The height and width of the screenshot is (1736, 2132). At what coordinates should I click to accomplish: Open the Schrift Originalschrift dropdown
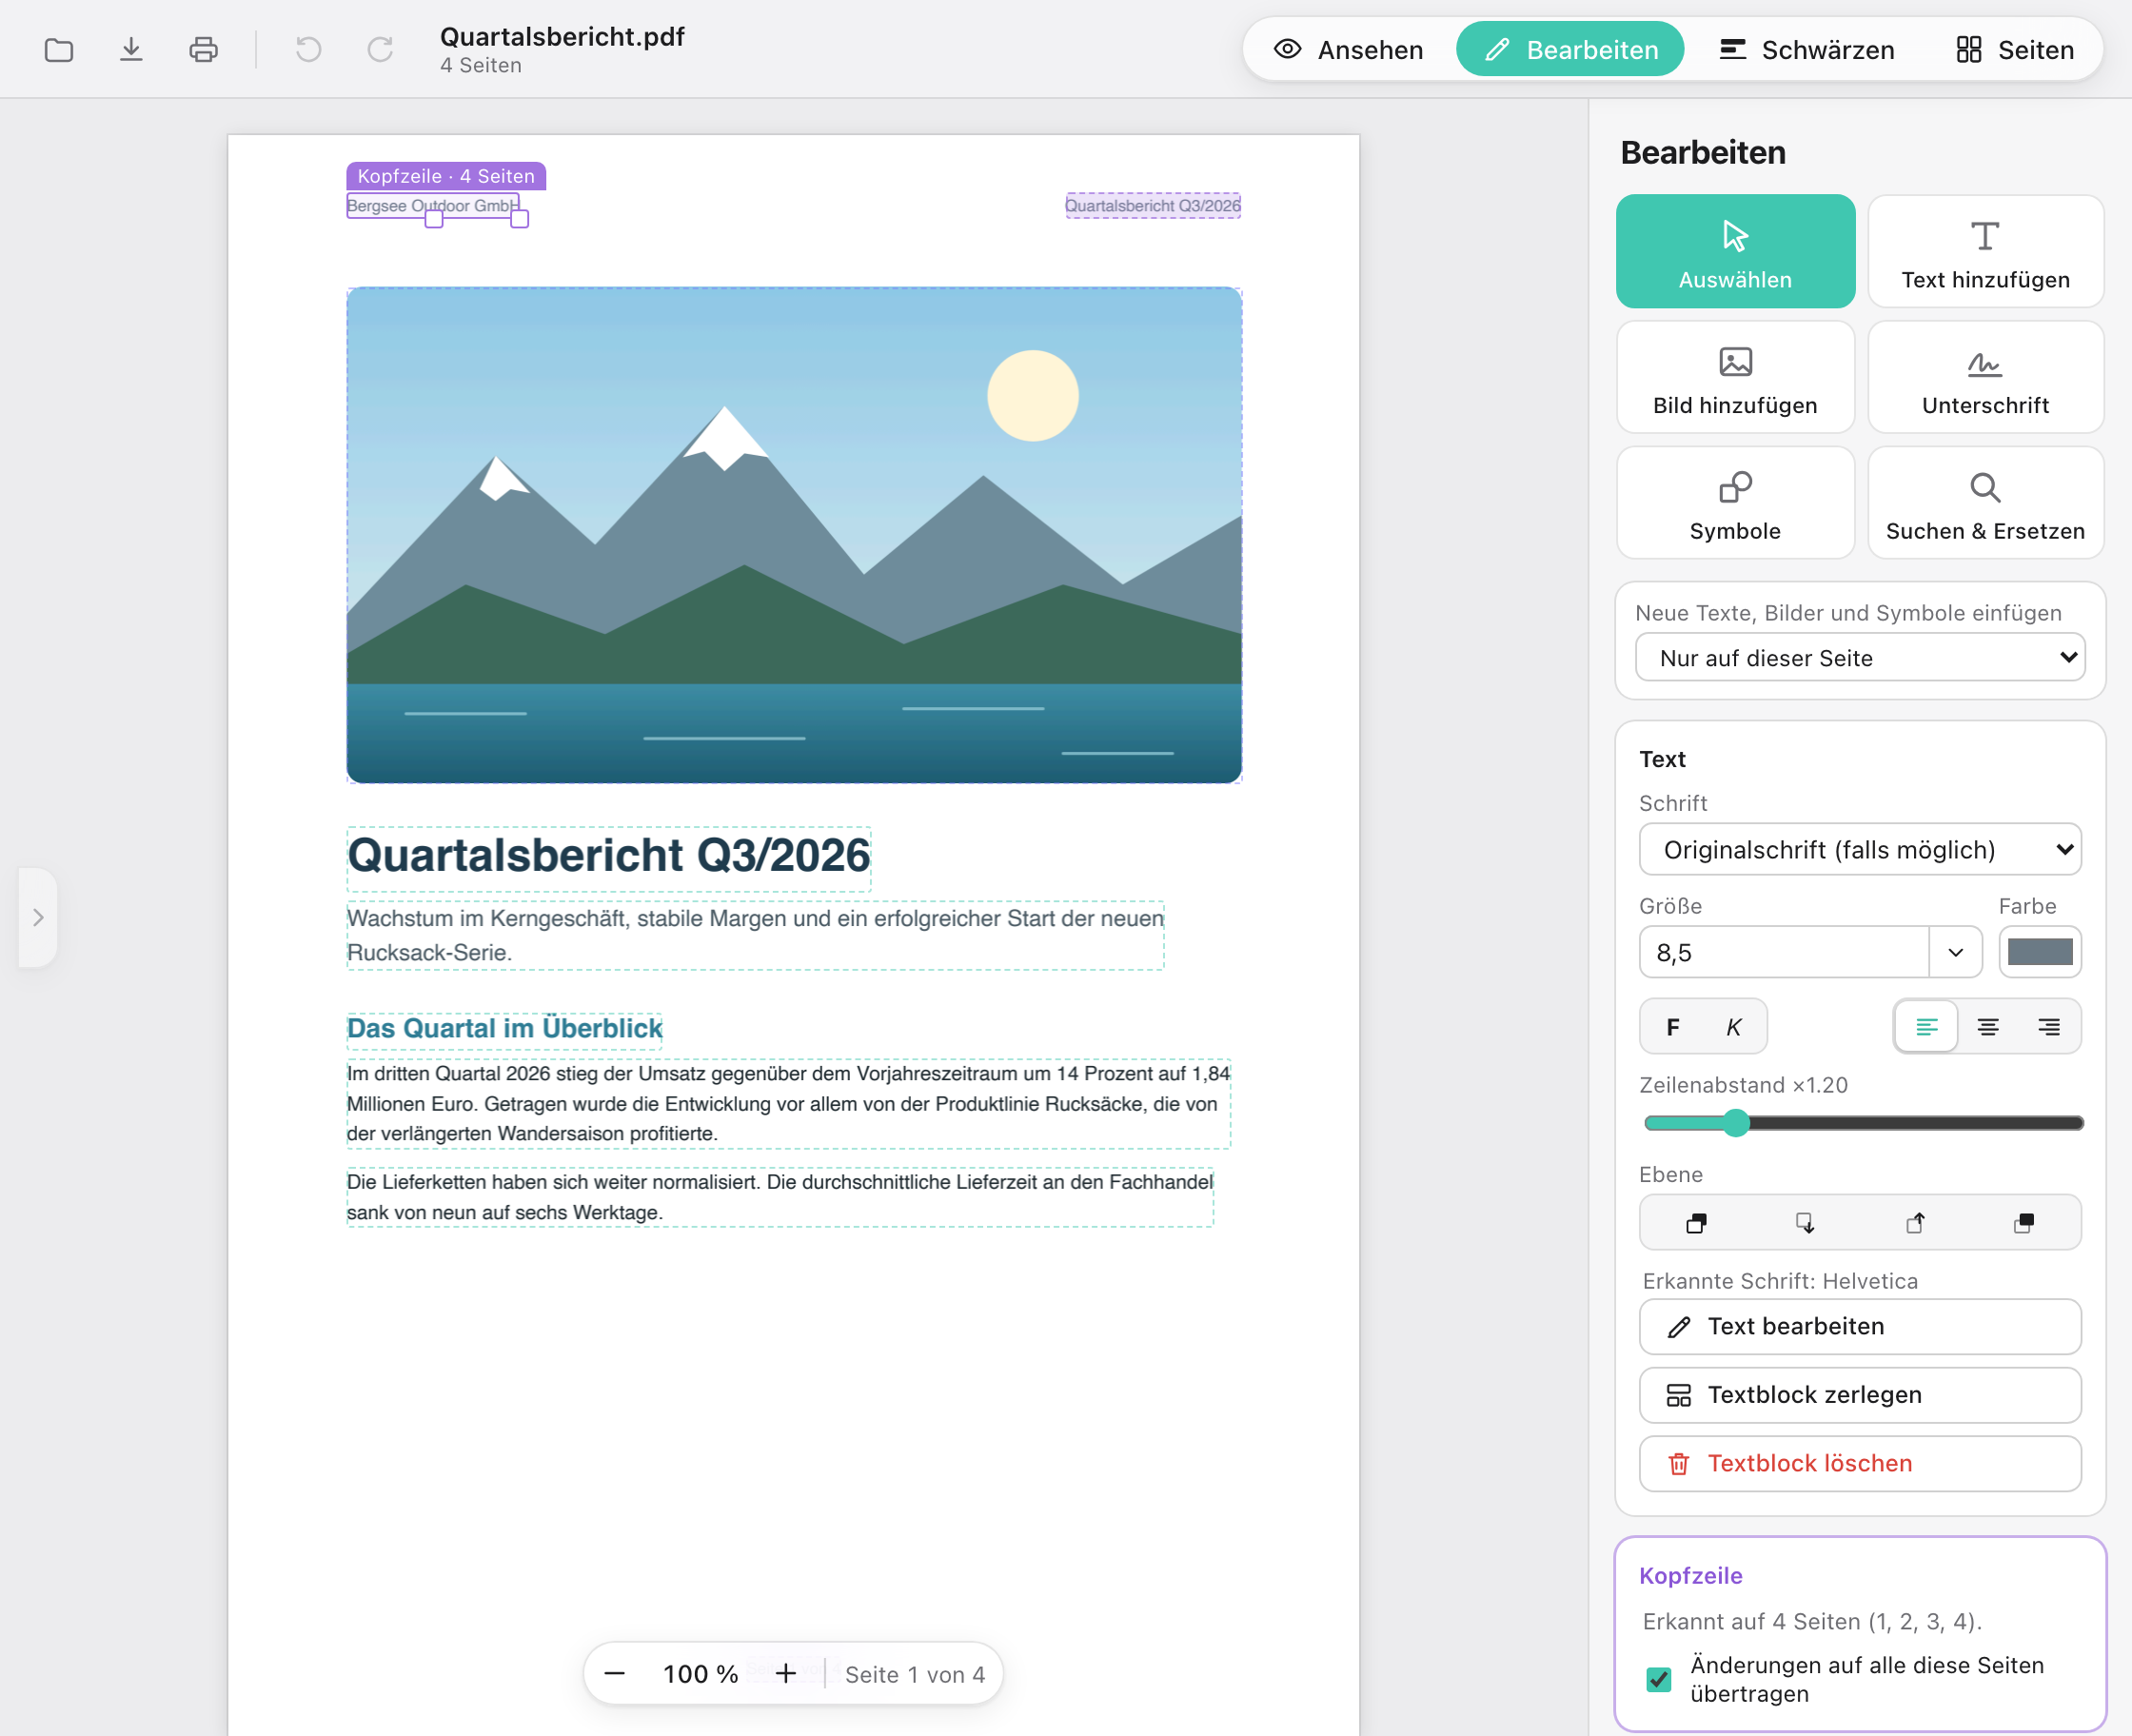(x=1860, y=850)
